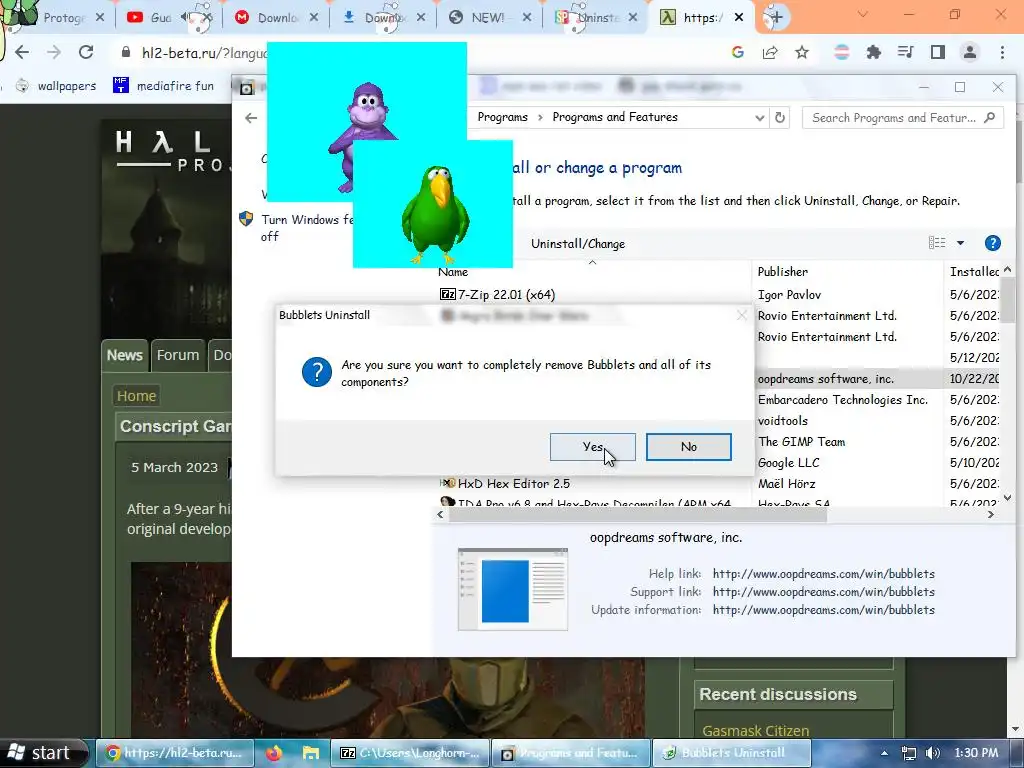Image resolution: width=1024 pixels, height=768 pixels.
Task: Close the Bubblets Uninstall dialog
Action: pos(741,315)
